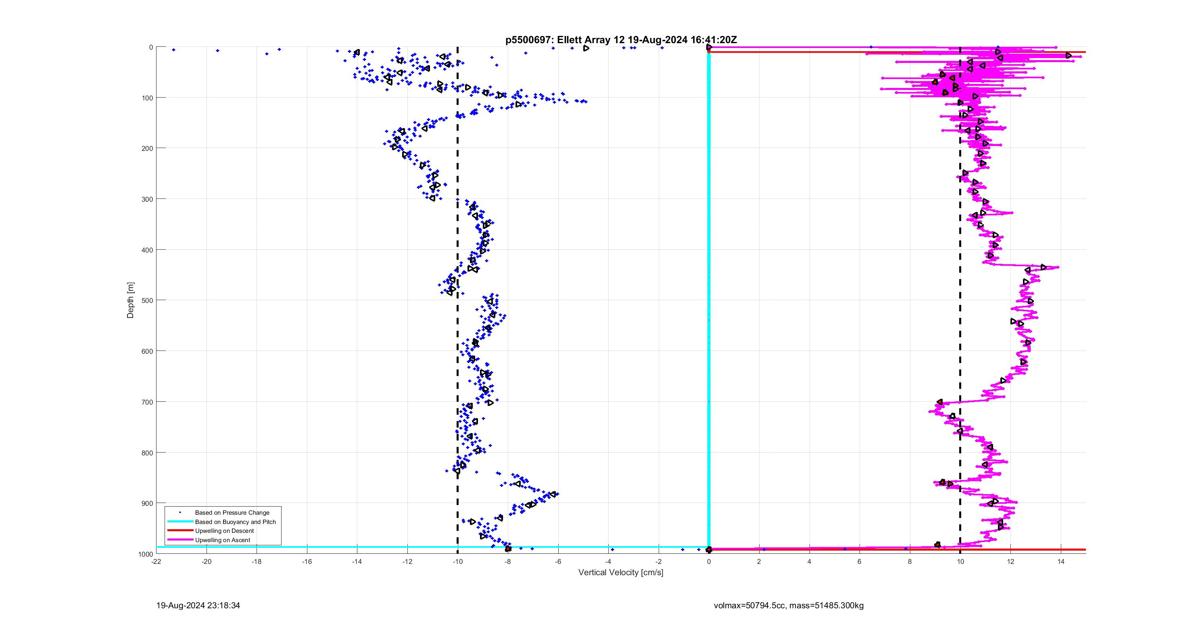
Task: Click velocity axis tick "-6"
Action: (x=558, y=562)
